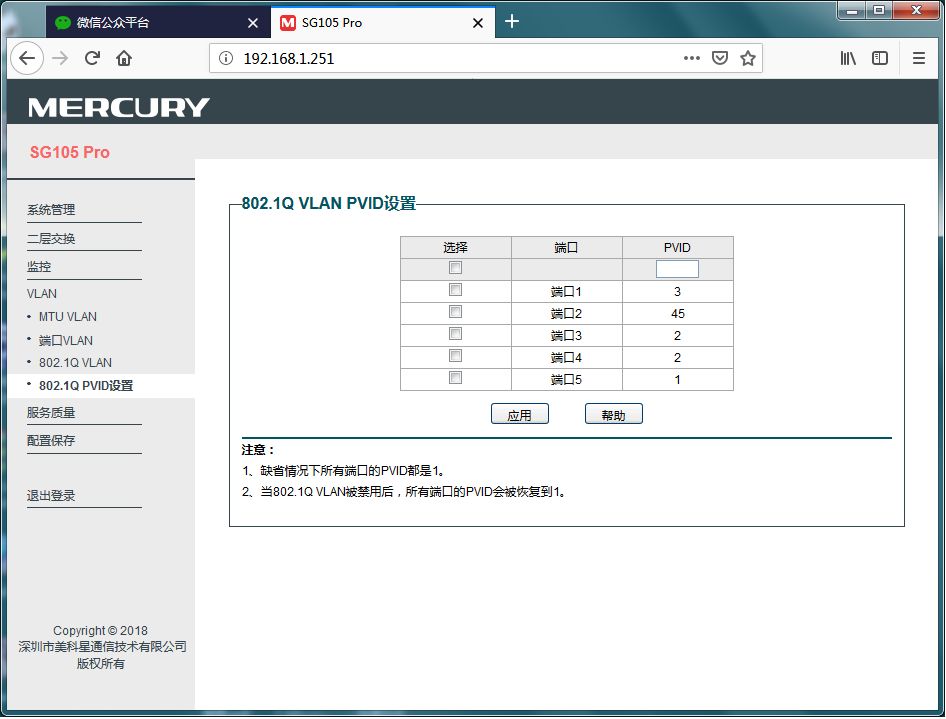Click the MERCURY logo
The image size is (946, 719).
click(x=118, y=107)
